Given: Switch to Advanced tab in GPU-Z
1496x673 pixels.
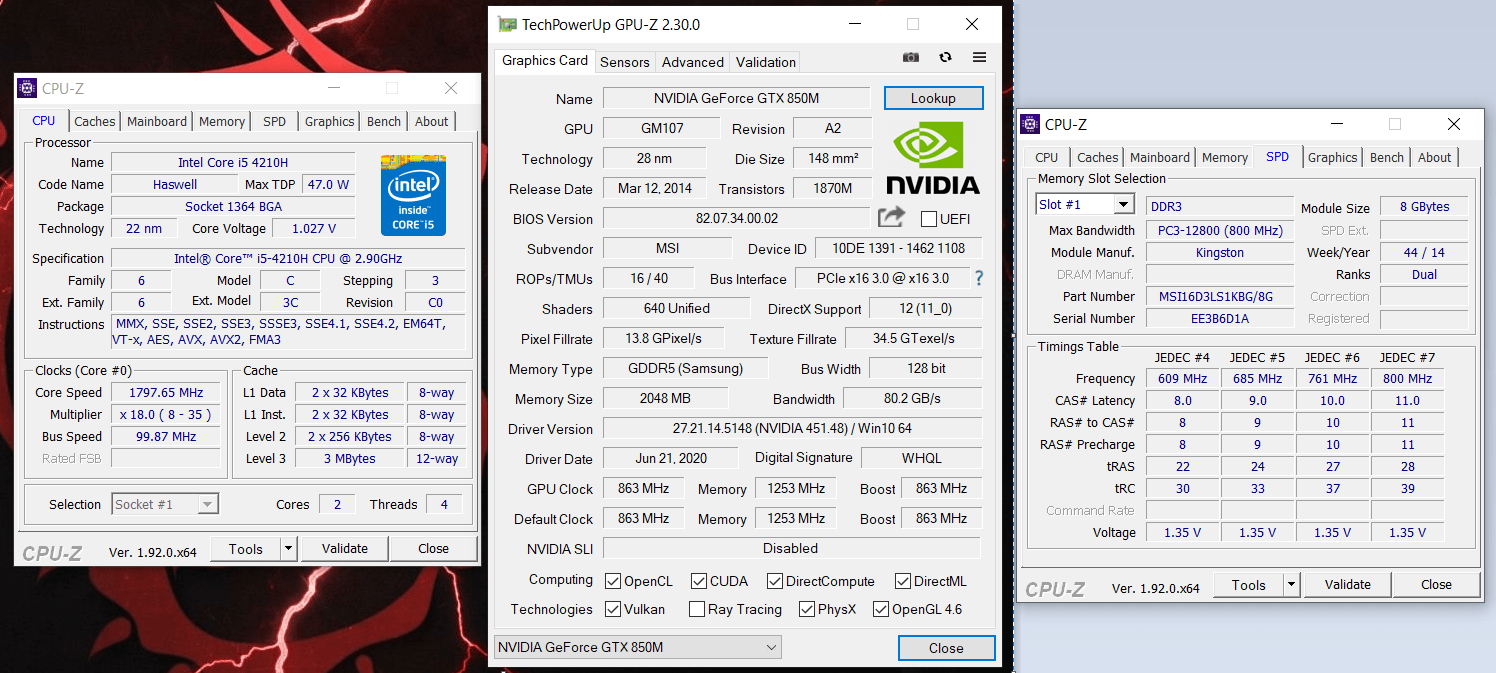Looking at the screenshot, I should point(692,62).
